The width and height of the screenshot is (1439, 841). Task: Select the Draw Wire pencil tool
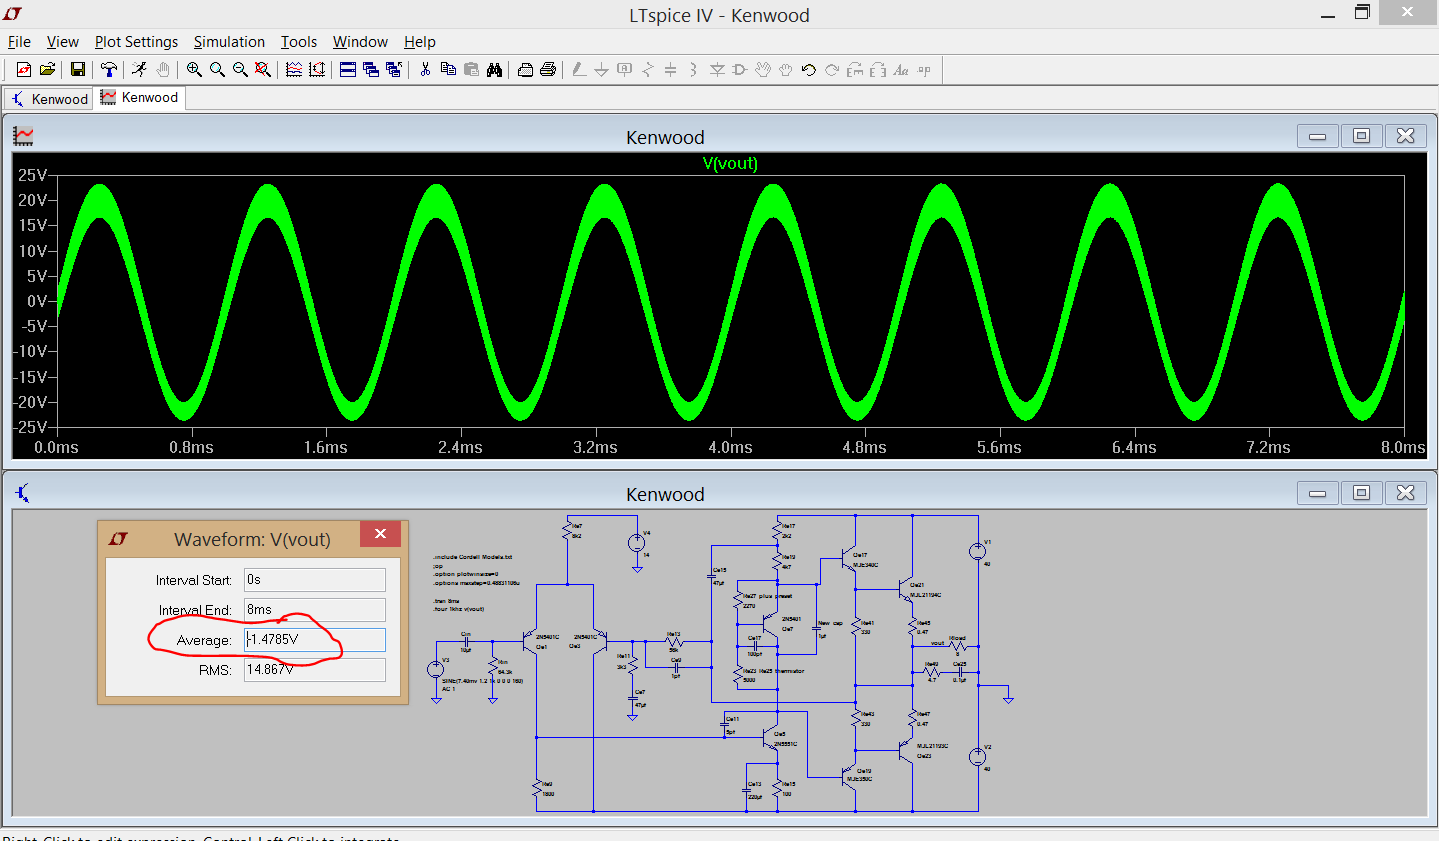click(x=579, y=70)
